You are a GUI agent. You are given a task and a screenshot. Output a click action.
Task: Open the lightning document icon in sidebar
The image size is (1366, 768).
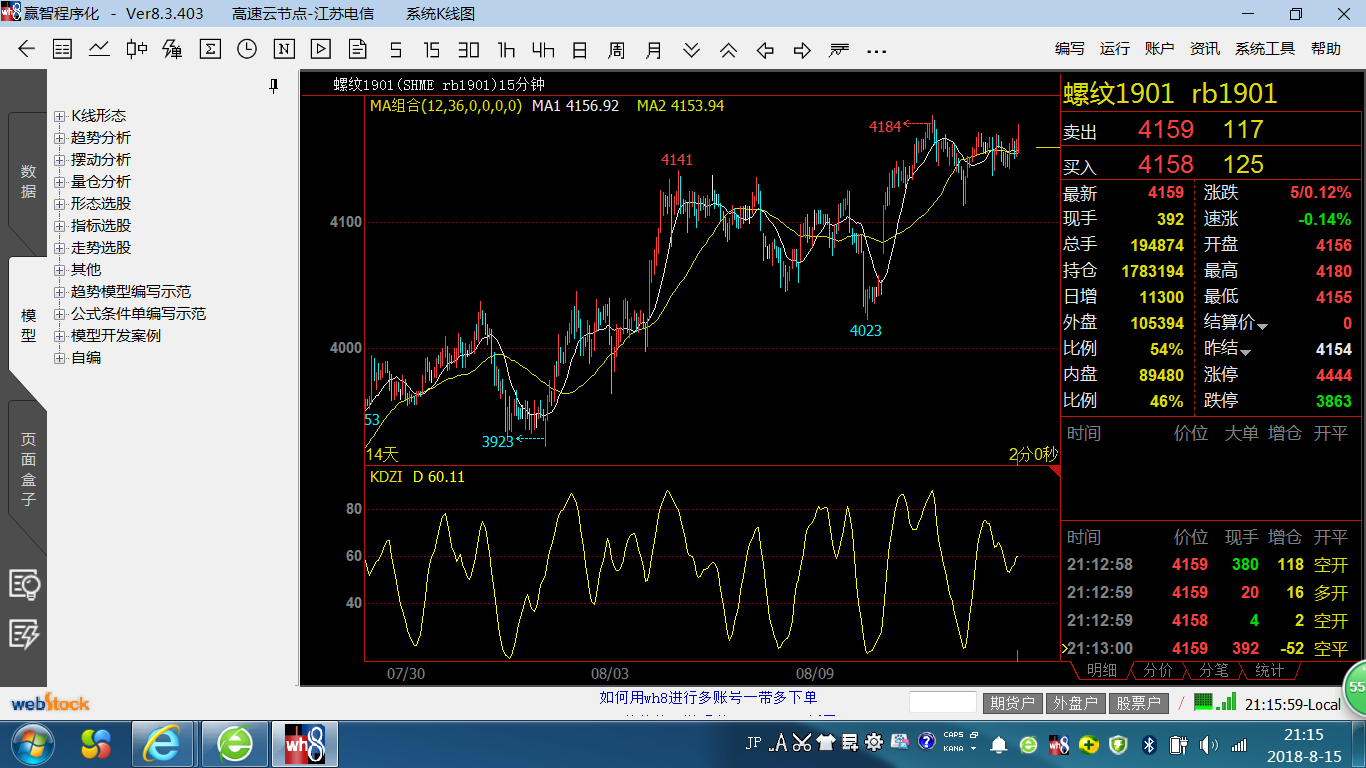pyautogui.click(x=24, y=633)
